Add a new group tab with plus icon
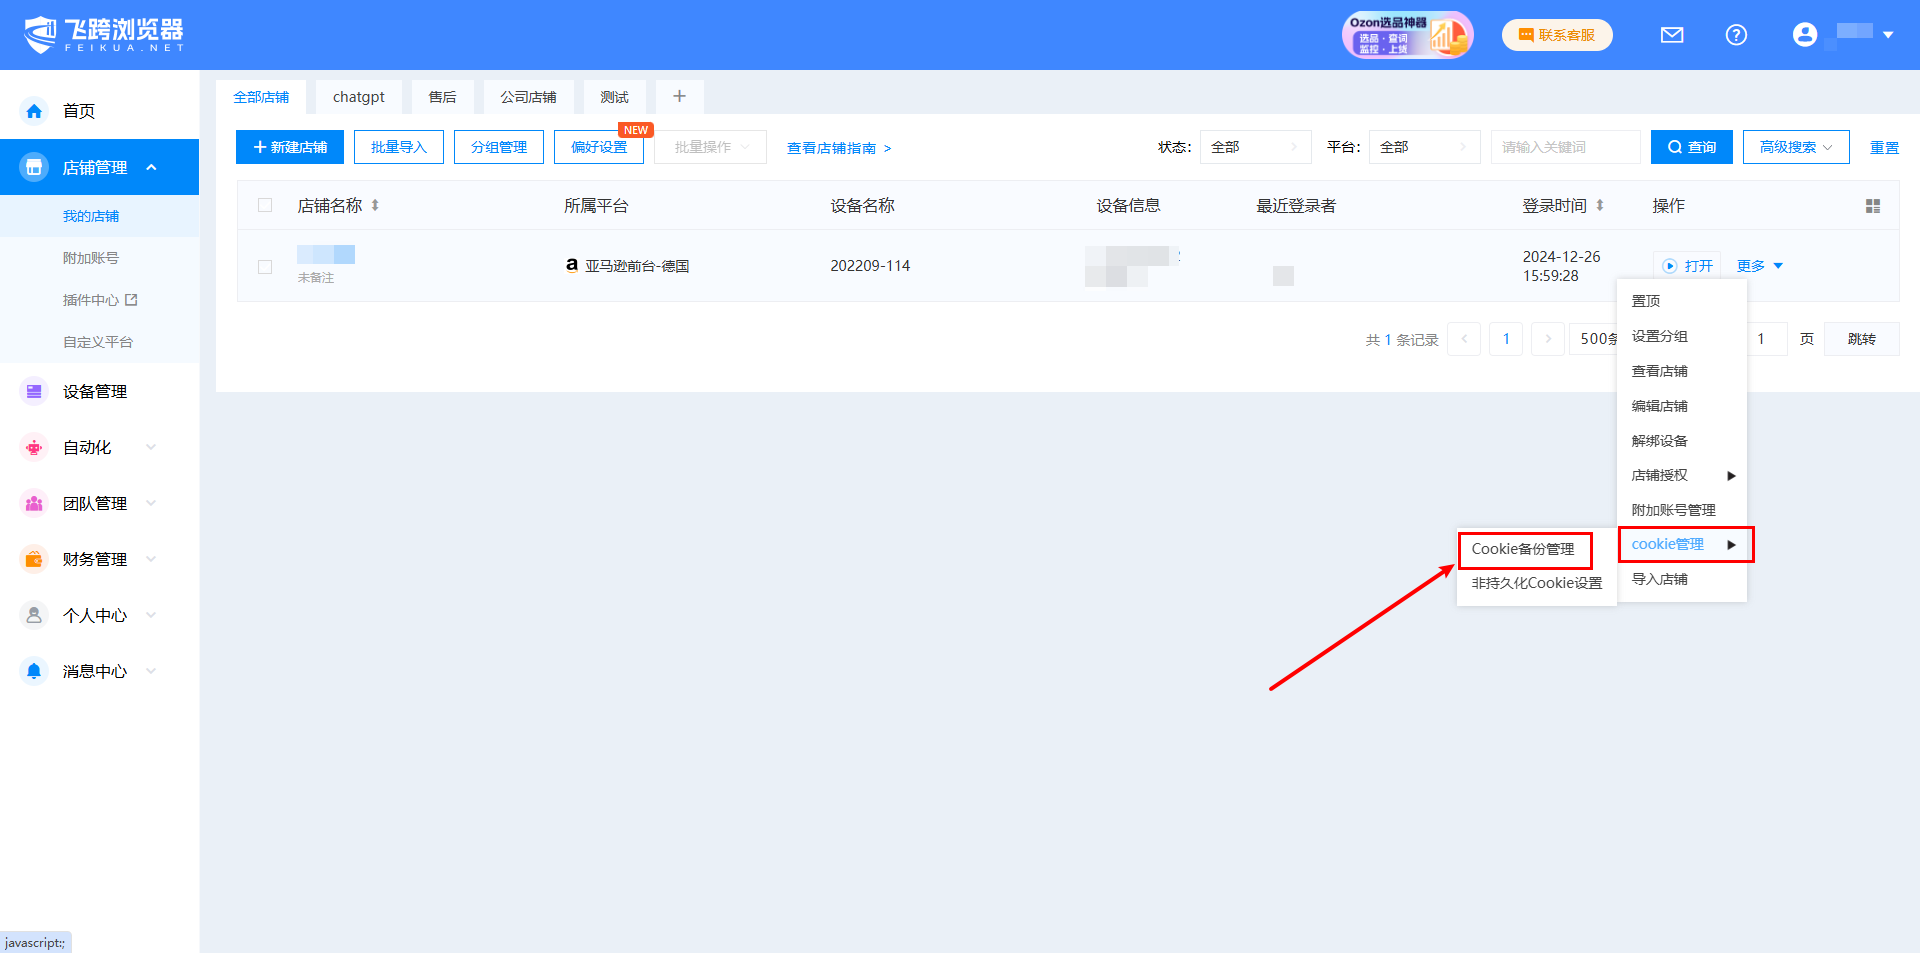The width and height of the screenshot is (1920, 953). [679, 97]
